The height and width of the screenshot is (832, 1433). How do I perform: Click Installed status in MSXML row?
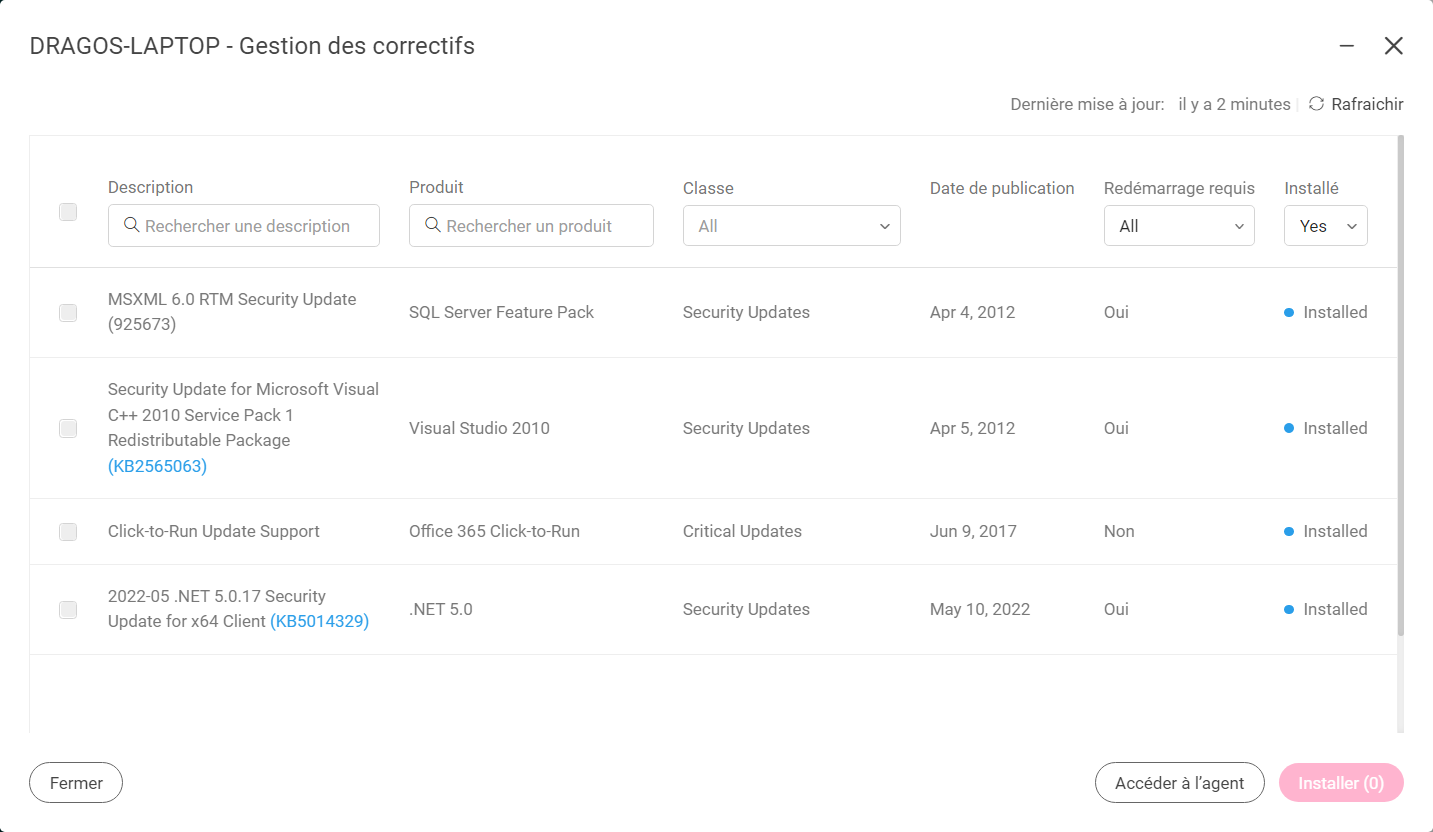pos(1326,312)
